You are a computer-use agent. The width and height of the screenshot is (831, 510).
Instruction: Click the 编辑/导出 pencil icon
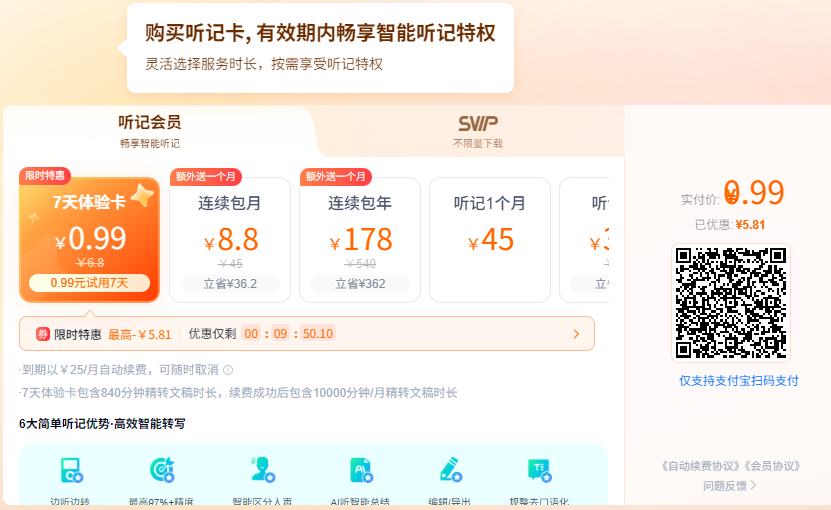450,470
